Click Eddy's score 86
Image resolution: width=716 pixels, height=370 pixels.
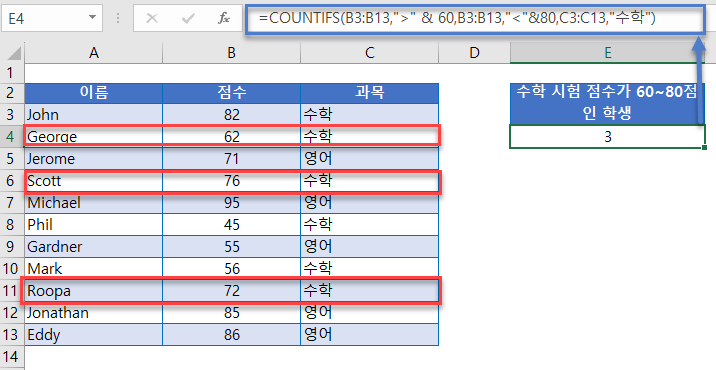(x=232, y=335)
